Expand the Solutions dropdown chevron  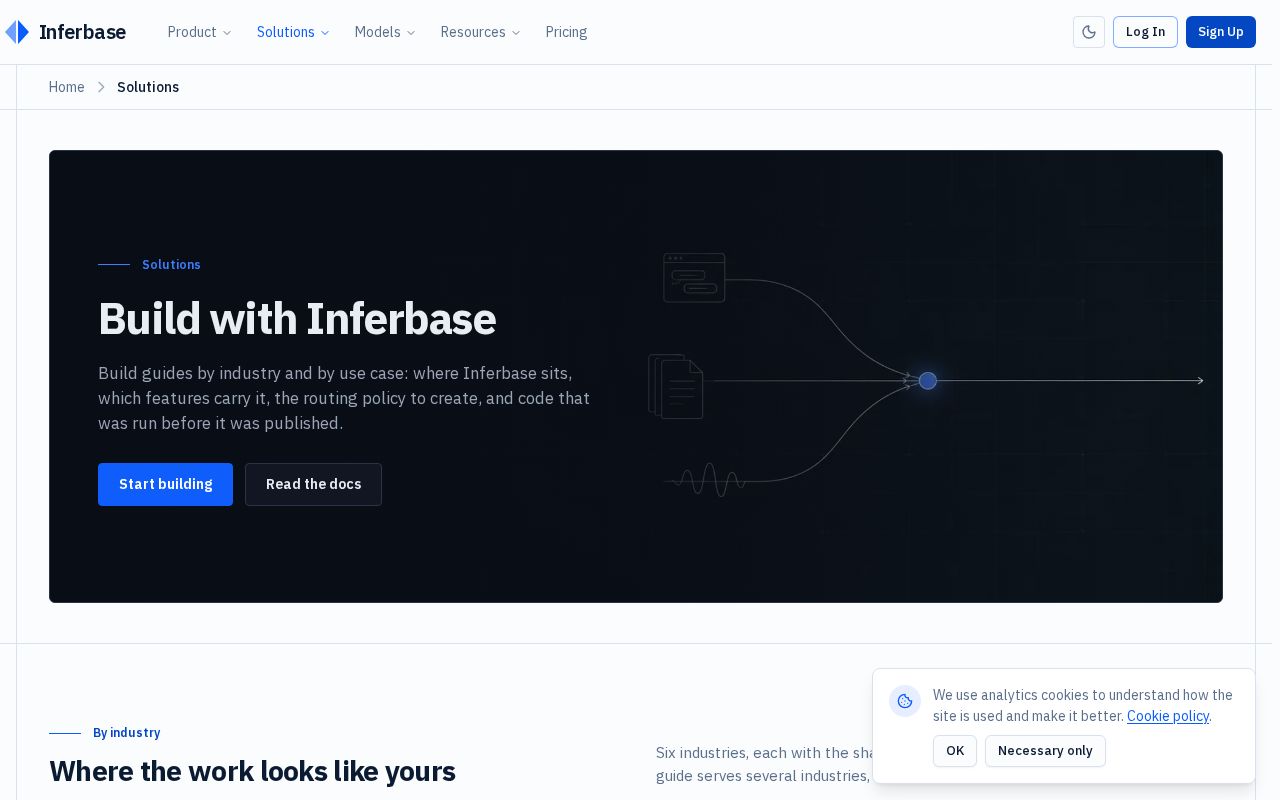tap(325, 33)
